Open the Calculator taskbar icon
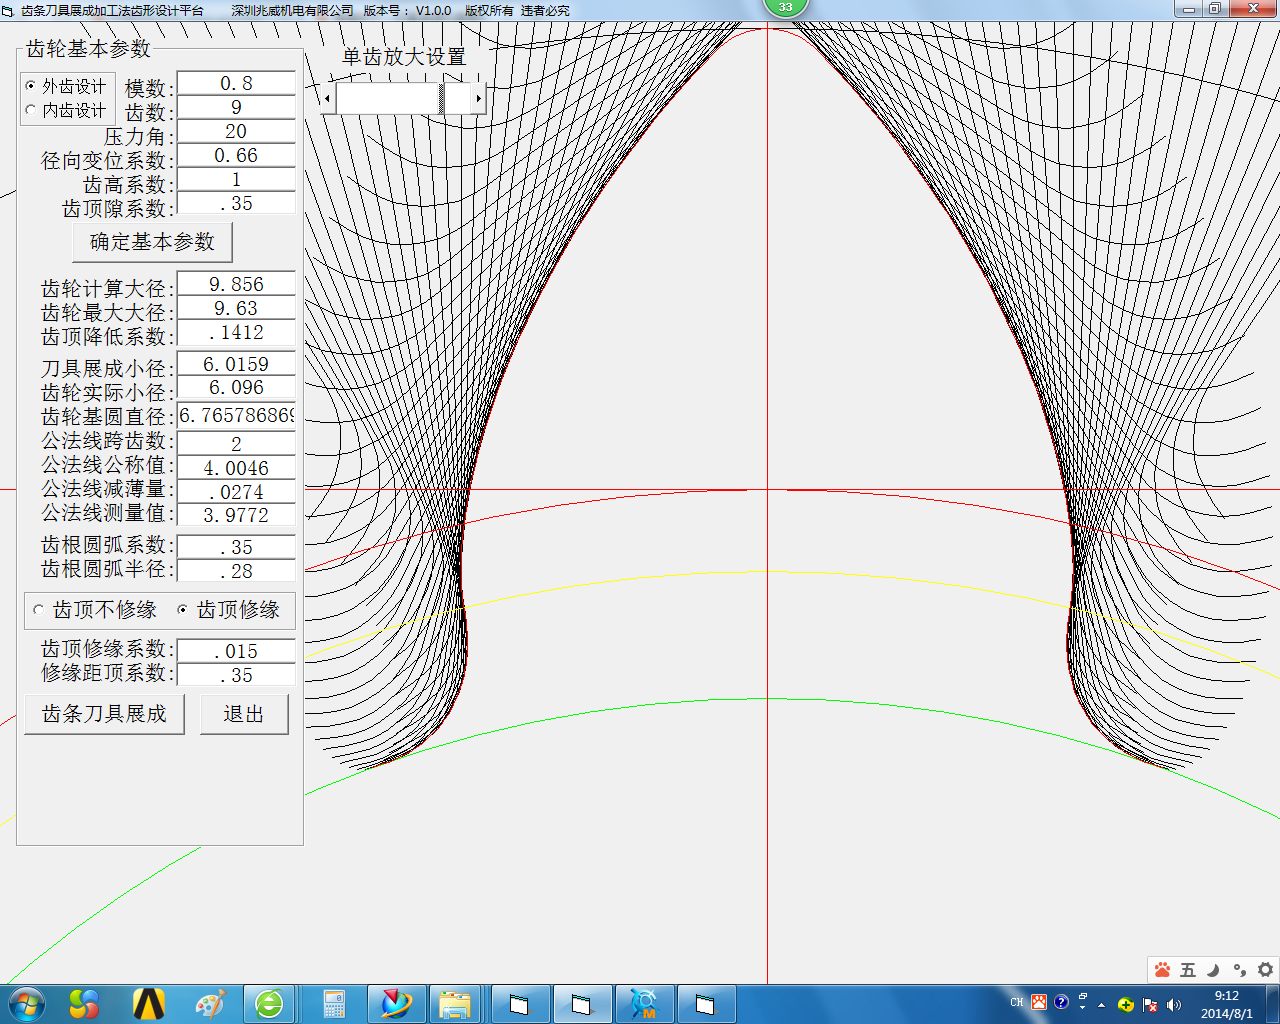The image size is (1280, 1024). [x=334, y=1004]
